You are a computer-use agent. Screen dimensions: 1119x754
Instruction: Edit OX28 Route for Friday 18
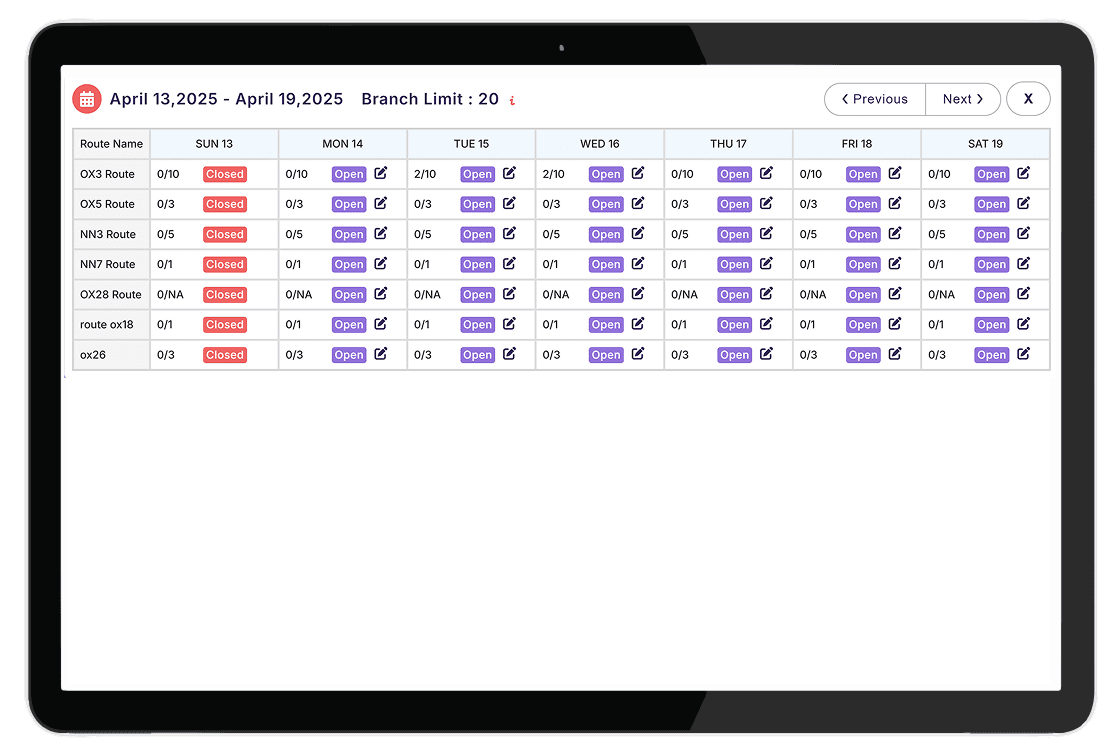895,294
